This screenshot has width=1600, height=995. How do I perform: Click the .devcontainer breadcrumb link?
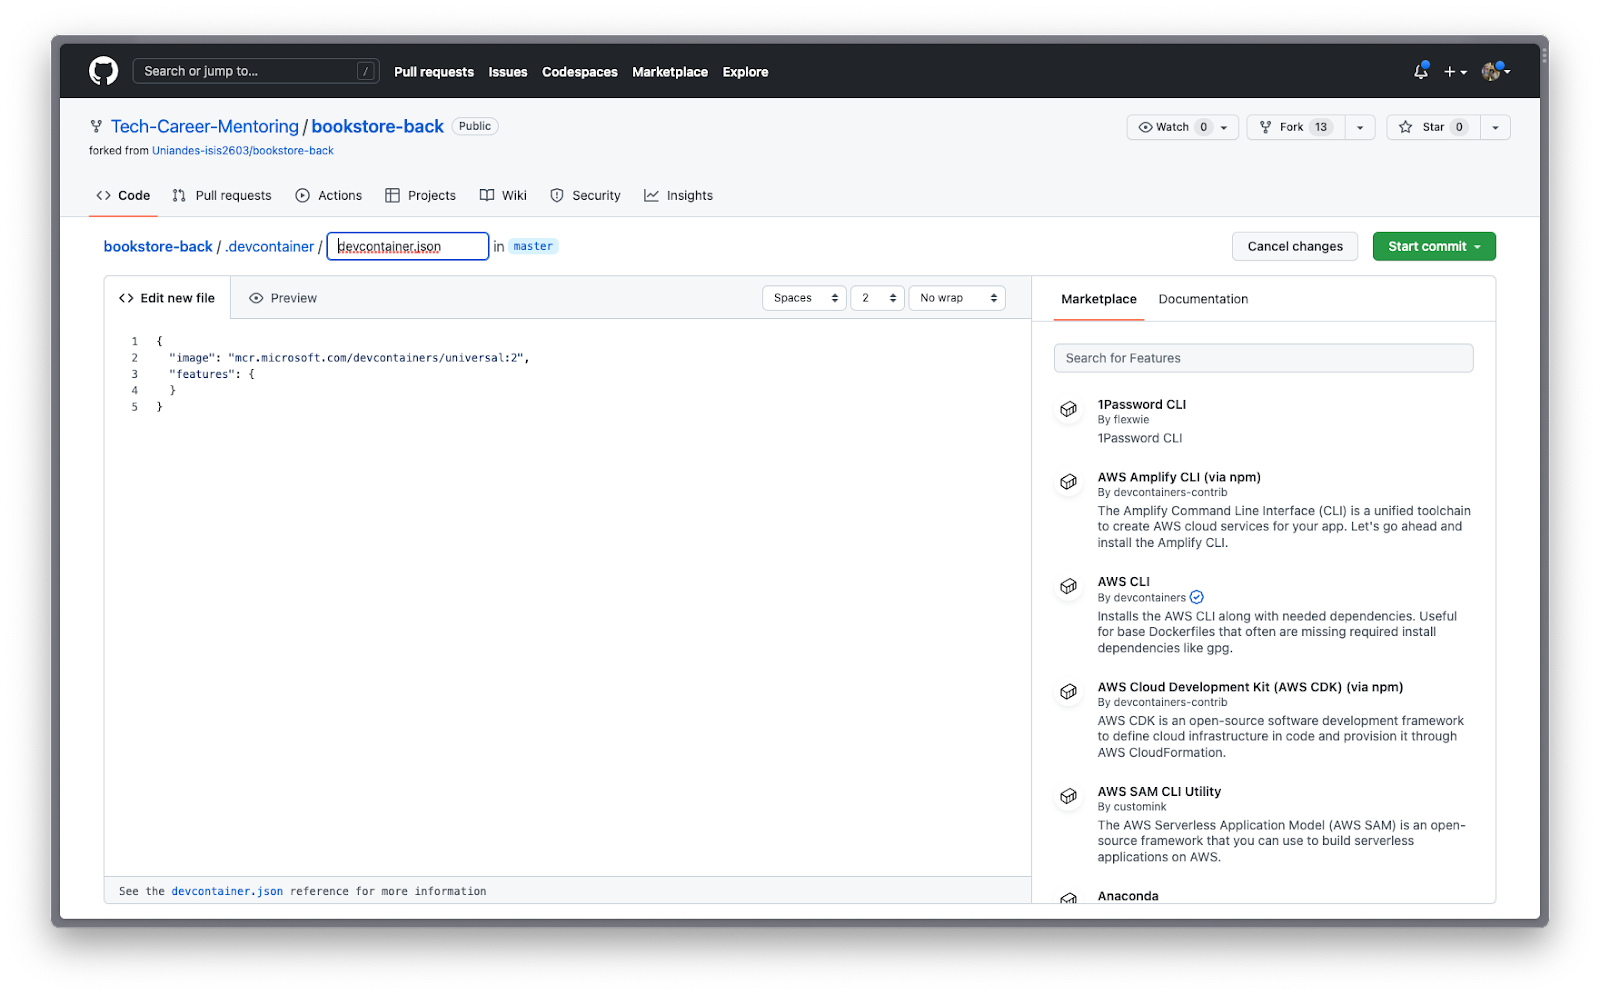(270, 246)
